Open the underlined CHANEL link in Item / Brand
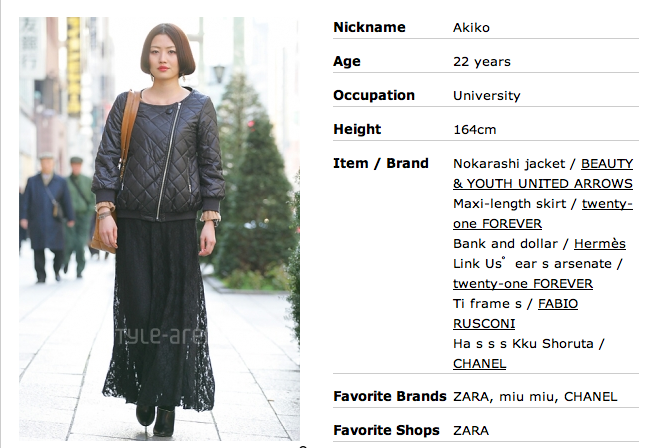 click(x=479, y=364)
